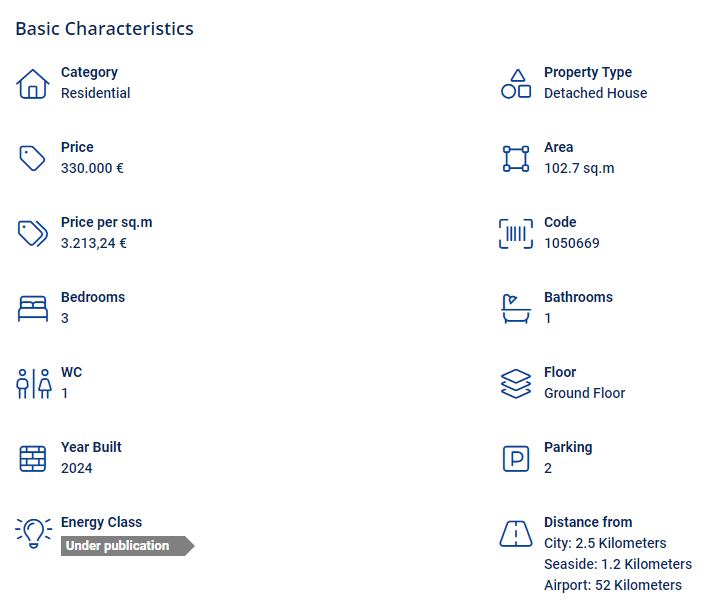Click the WC people icon
The height and width of the screenshot is (615, 714).
tap(33, 383)
